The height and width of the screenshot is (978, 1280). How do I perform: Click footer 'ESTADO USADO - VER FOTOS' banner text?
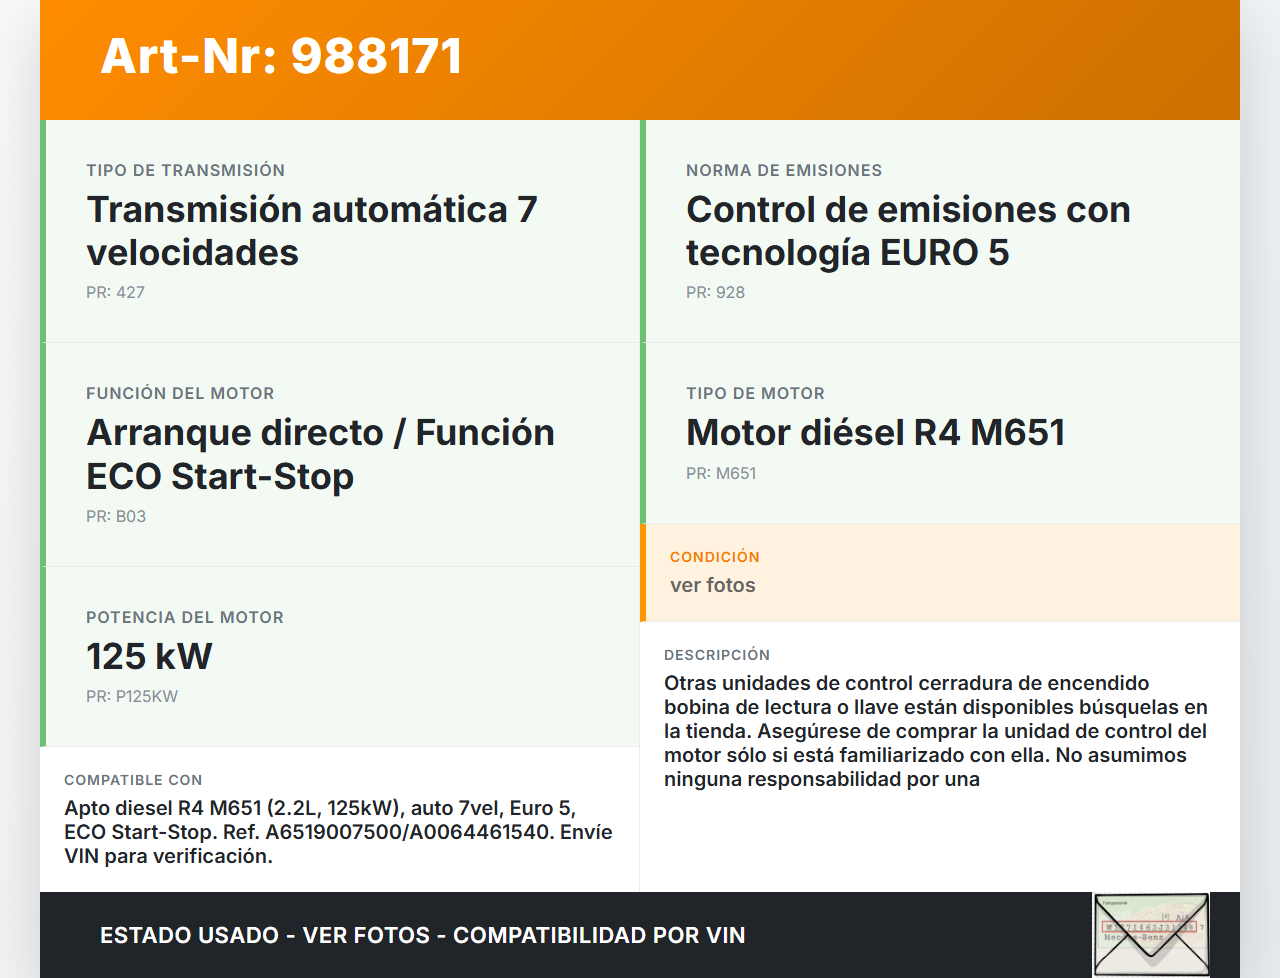[x=423, y=935]
